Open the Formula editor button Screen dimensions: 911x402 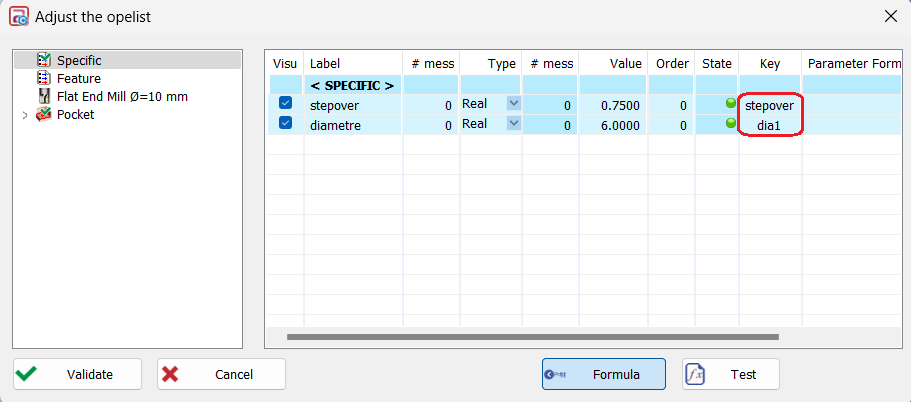click(x=604, y=375)
